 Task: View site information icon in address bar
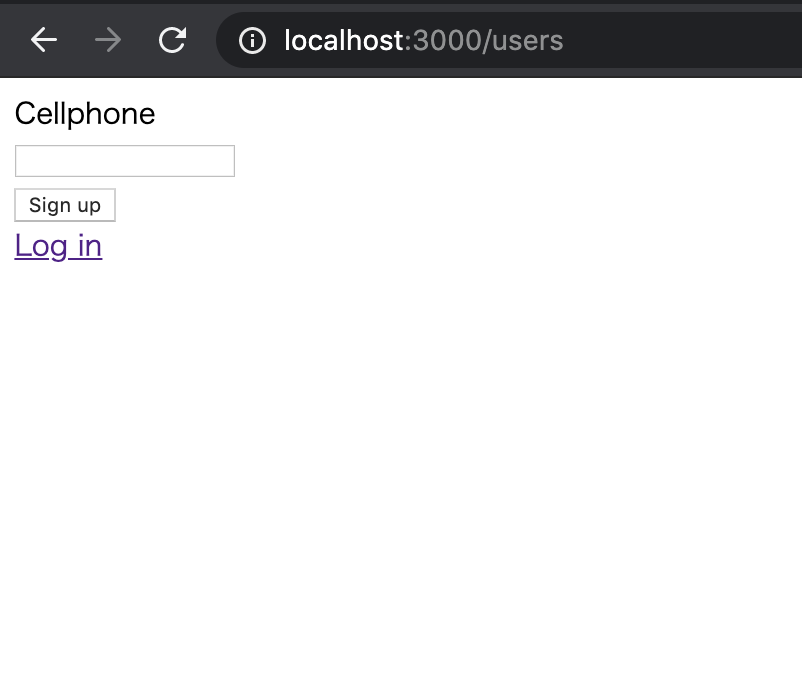click(252, 40)
